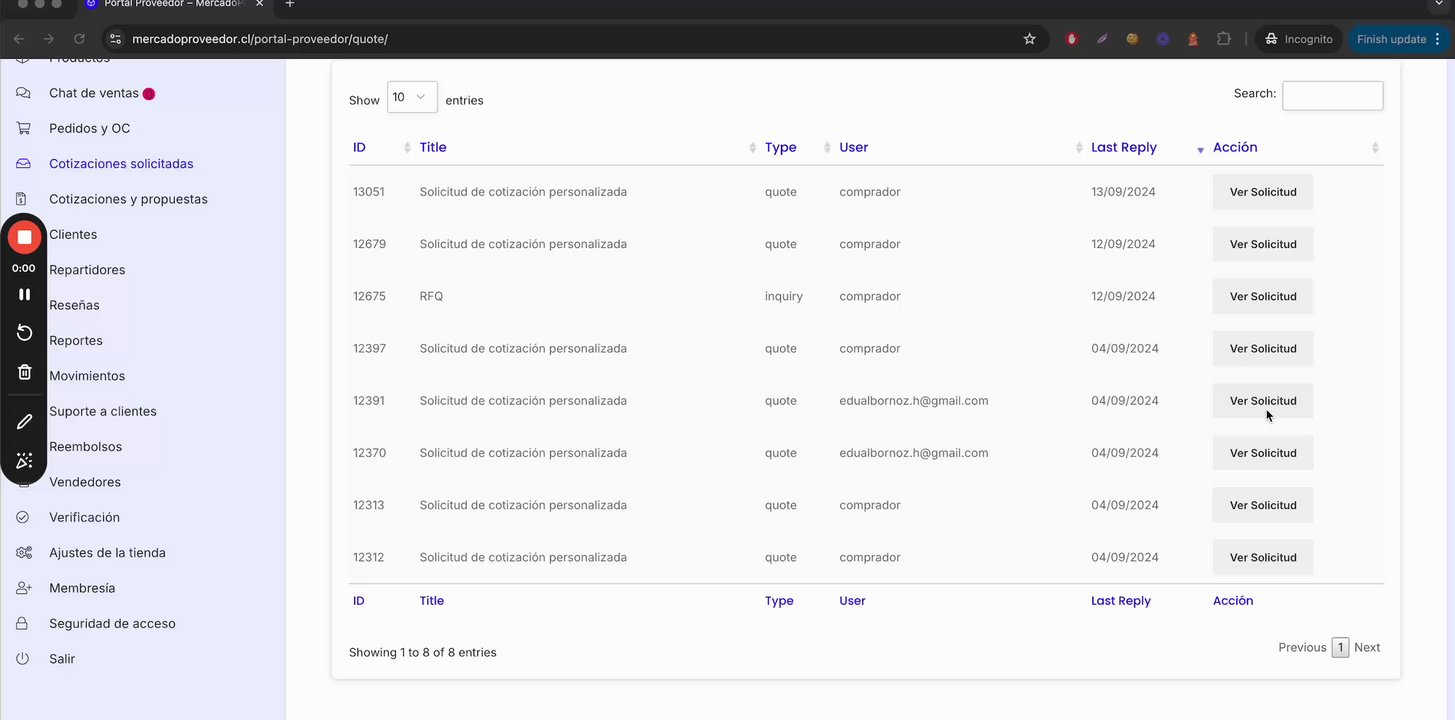Open the Seguridad de acceso lock icon
Image resolution: width=1455 pixels, height=720 pixels.
23,624
